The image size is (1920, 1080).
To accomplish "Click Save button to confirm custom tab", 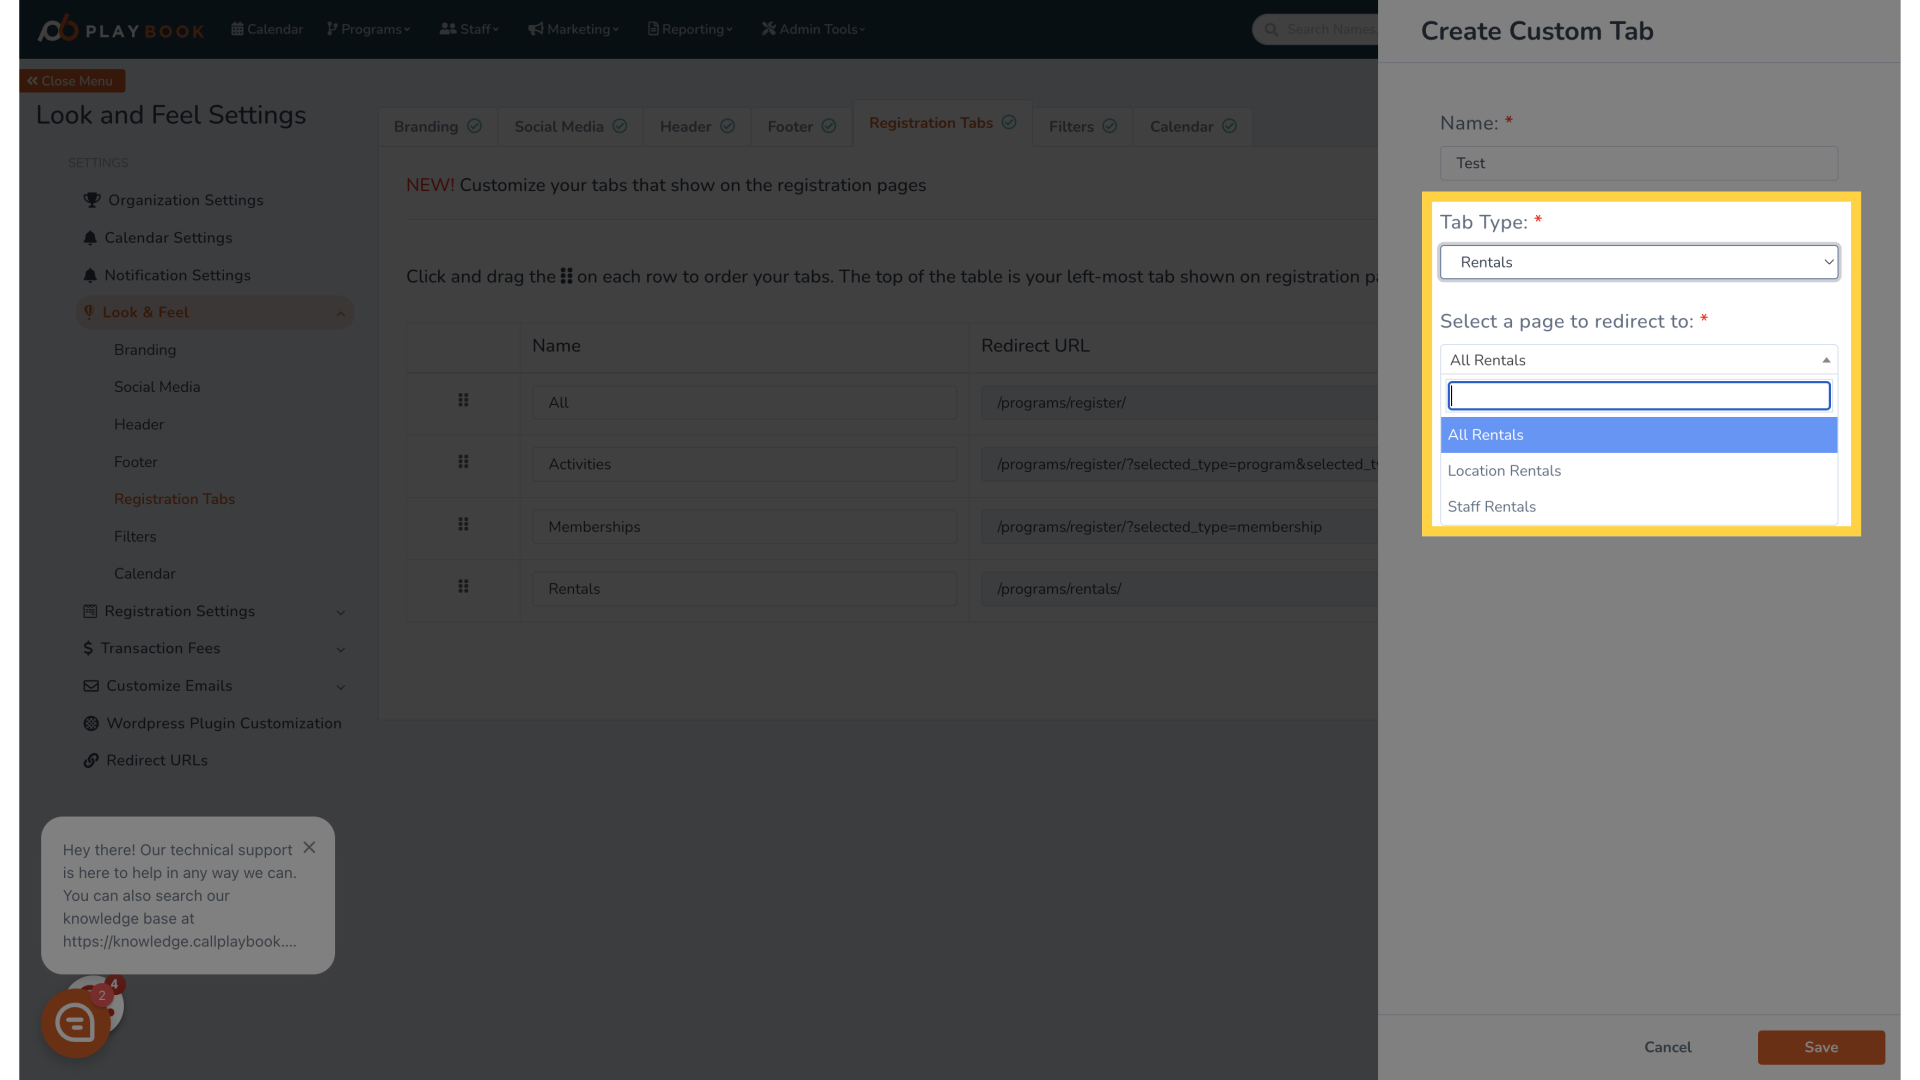I will (1821, 1046).
